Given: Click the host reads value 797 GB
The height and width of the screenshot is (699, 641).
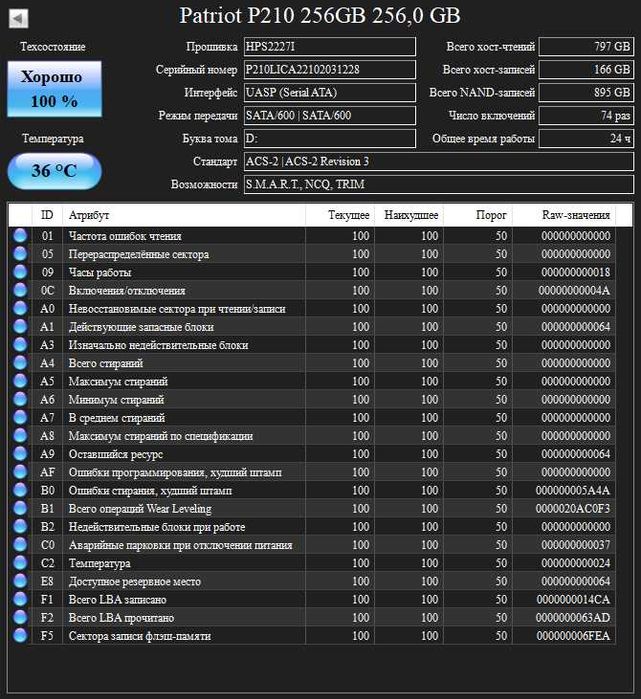Looking at the screenshot, I should pyautogui.click(x=586, y=47).
